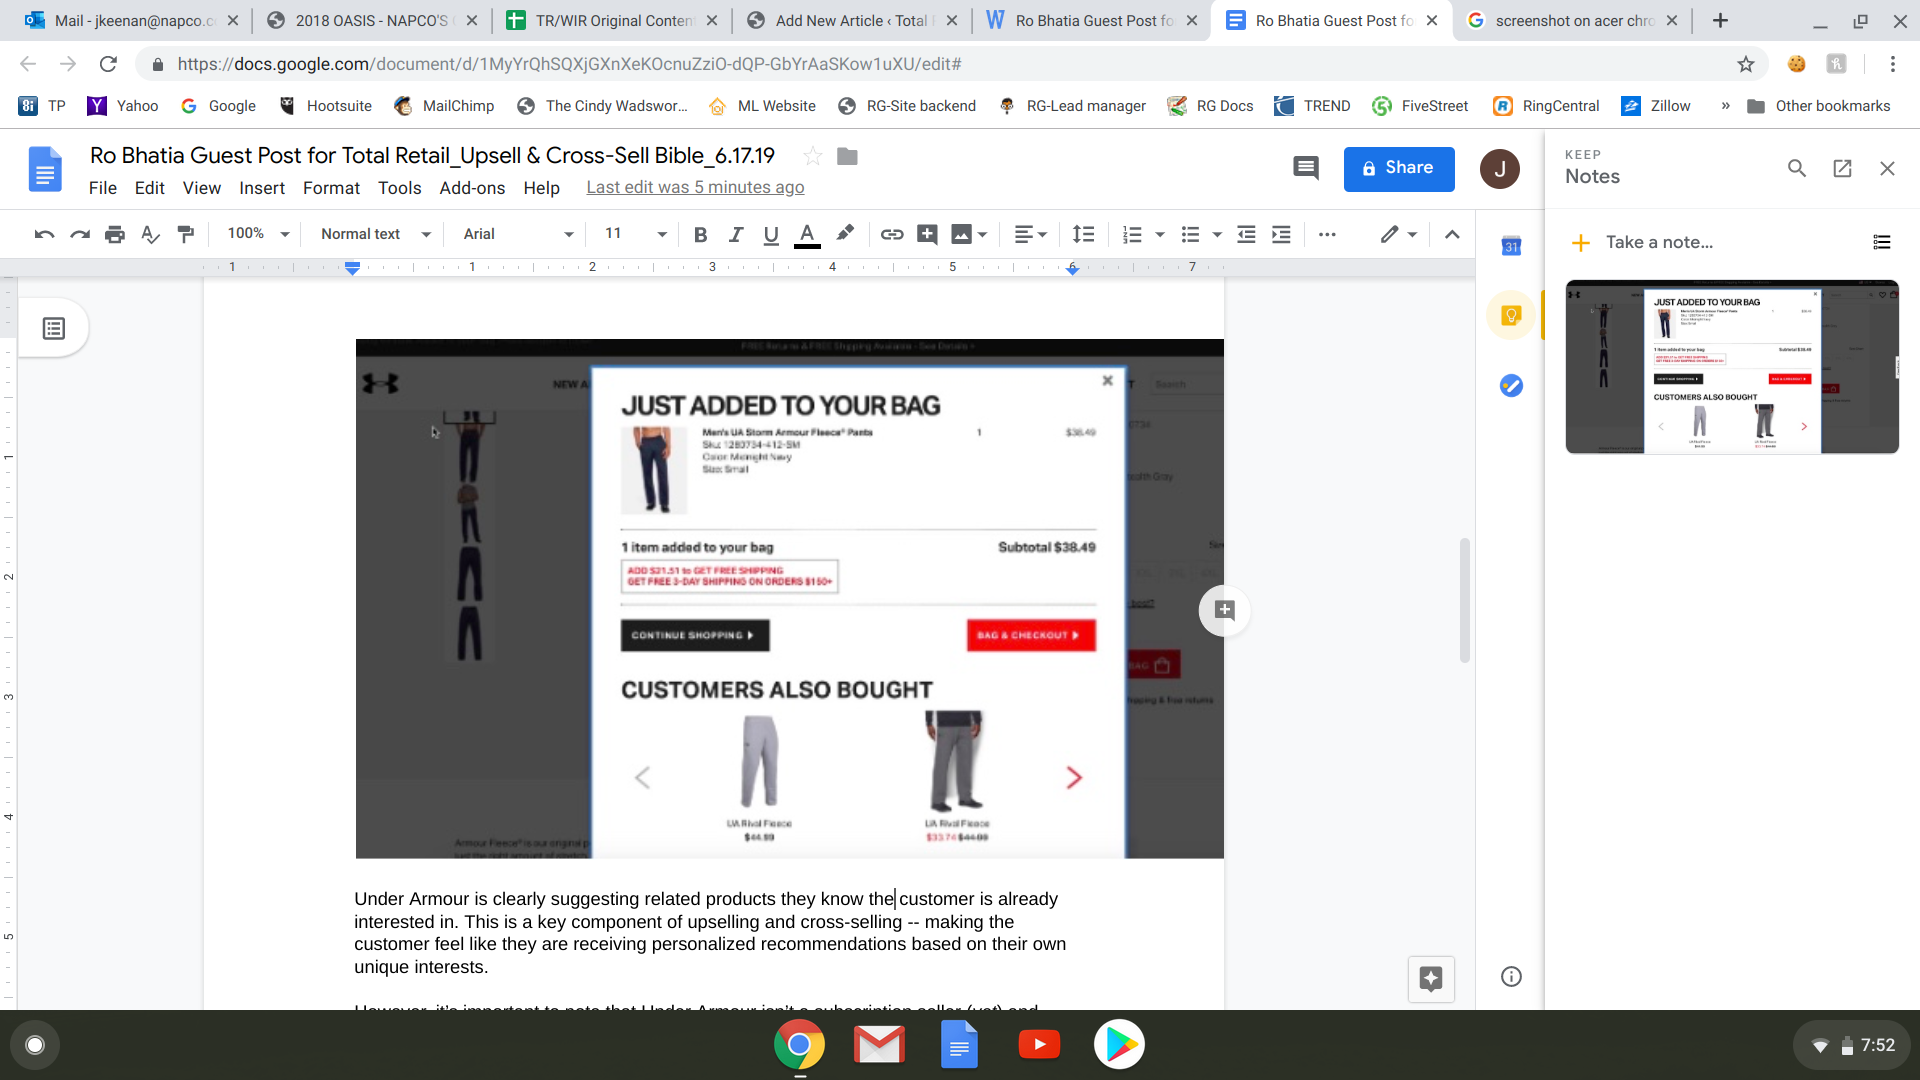This screenshot has height=1080, width=1920.
Task: Show the document outline icon
Action: 54,328
